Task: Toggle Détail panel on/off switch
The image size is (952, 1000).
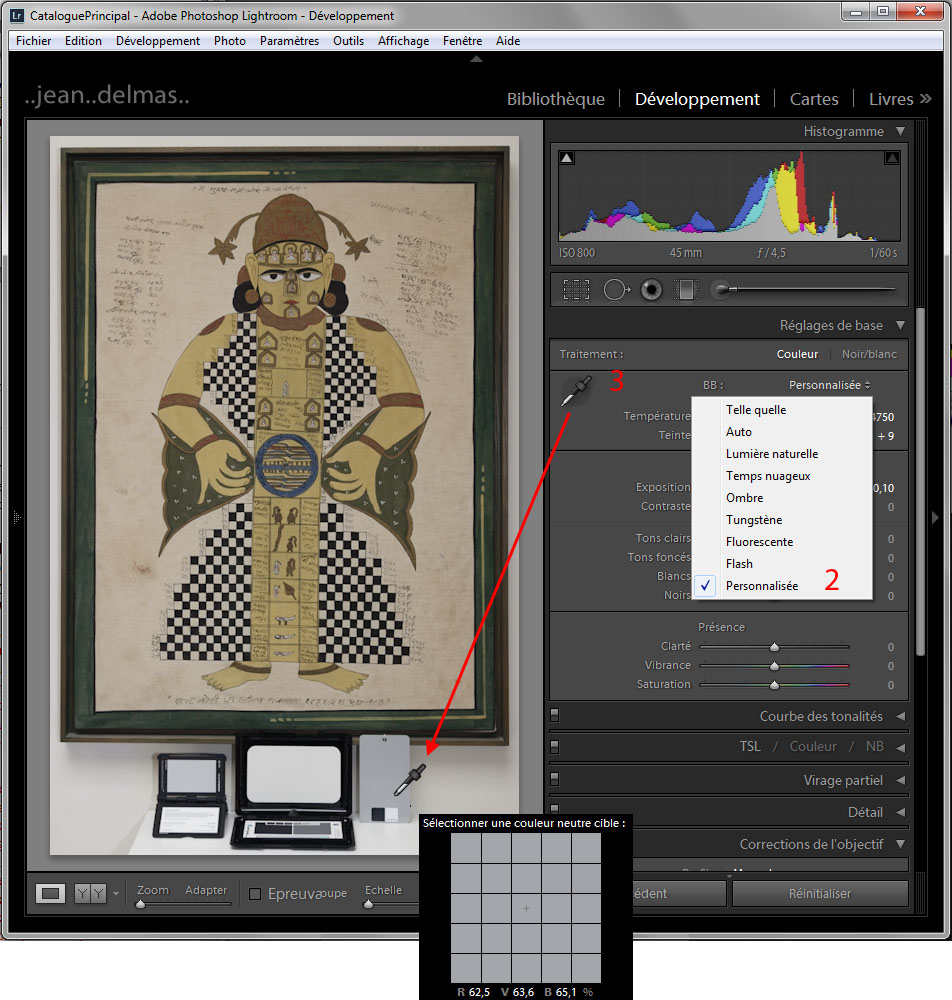Action: click(x=555, y=809)
